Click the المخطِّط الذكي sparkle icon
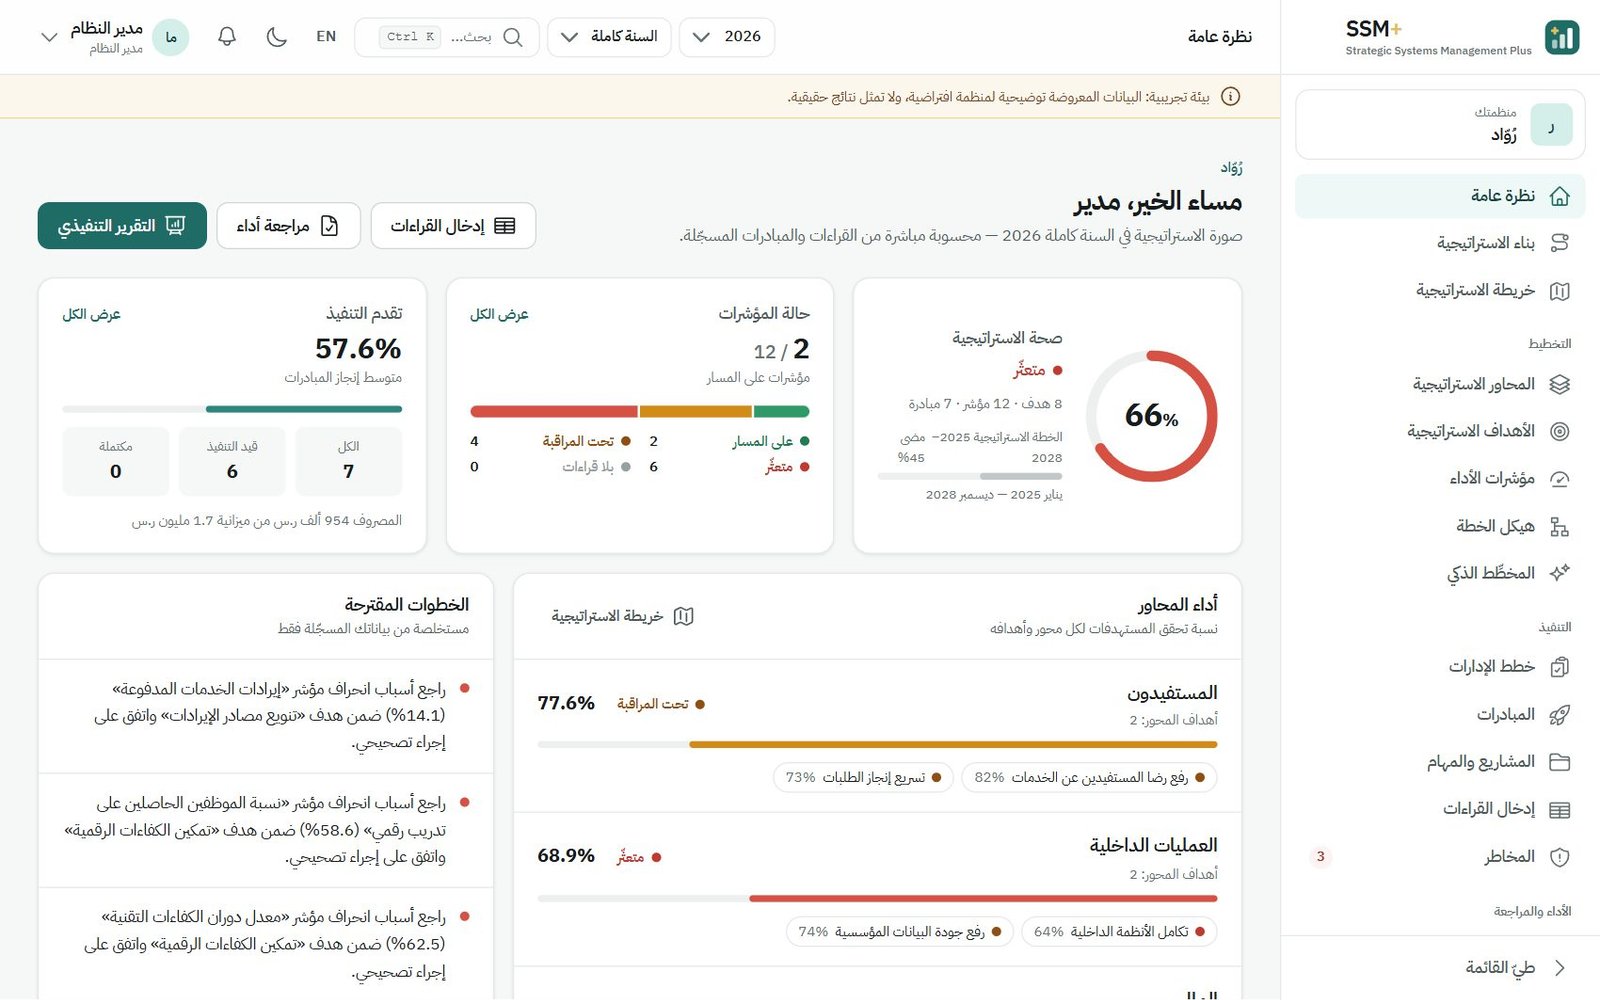Image resolution: width=1600 pixels, height=1000 pixels. click(x=1559, y=573)
